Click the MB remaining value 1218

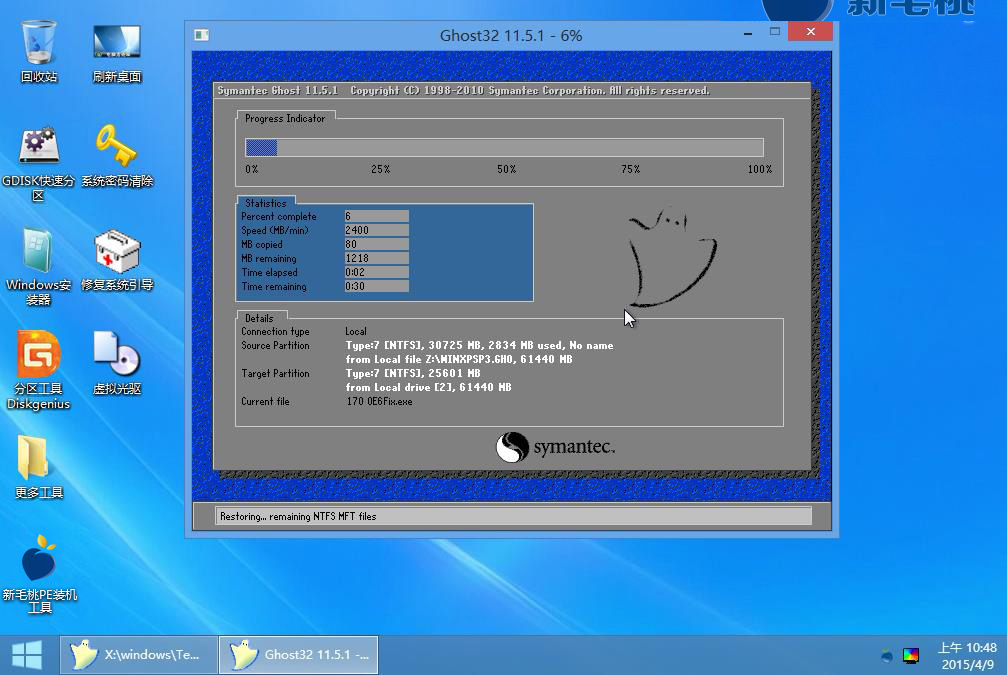[376, 259]
